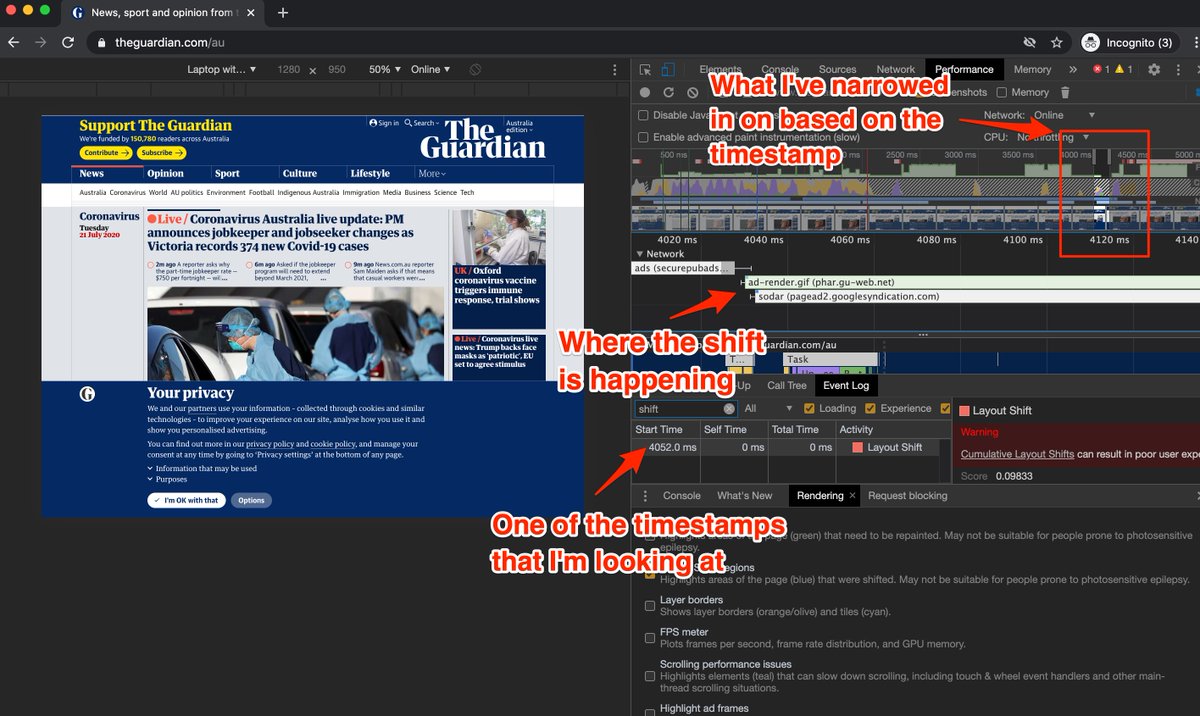Click the Subscribe button
This screenshot has width=1200, height=716.
click(x=161, y=153)
